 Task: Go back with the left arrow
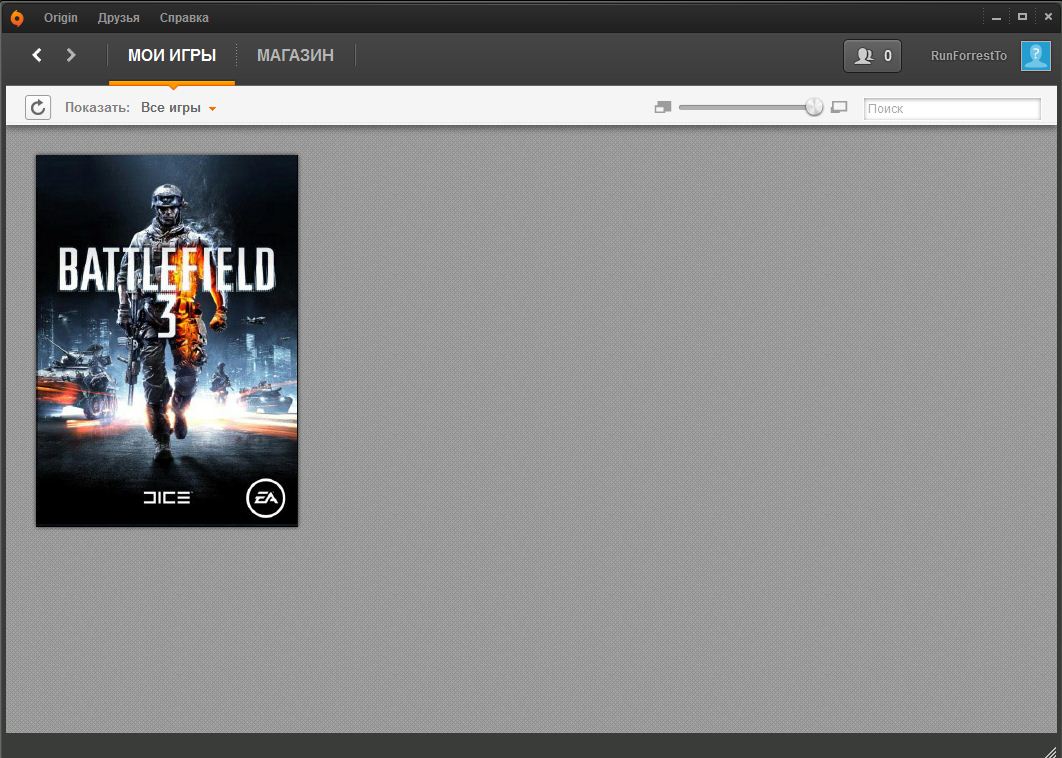tap(37, 55)
